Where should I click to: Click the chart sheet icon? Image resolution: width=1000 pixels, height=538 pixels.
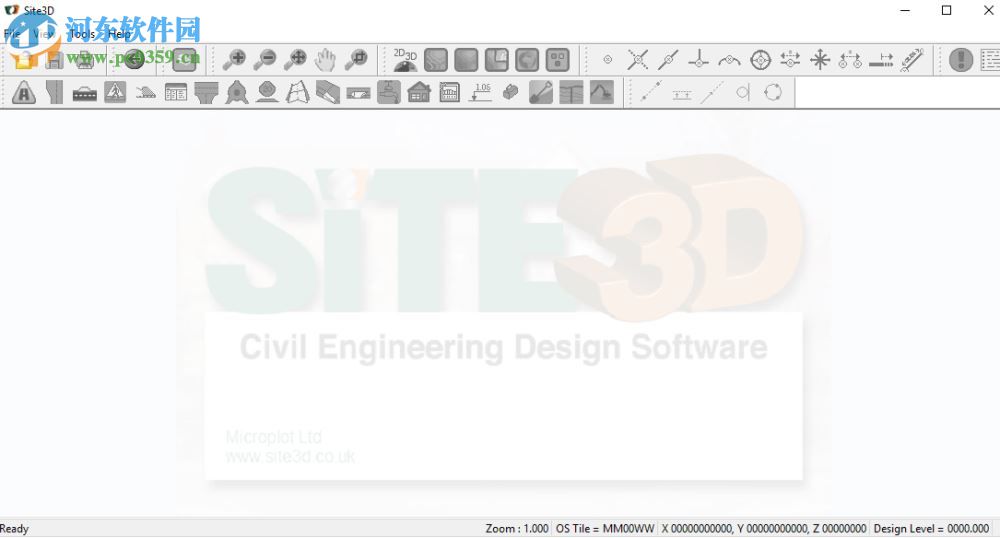[450, 92]
